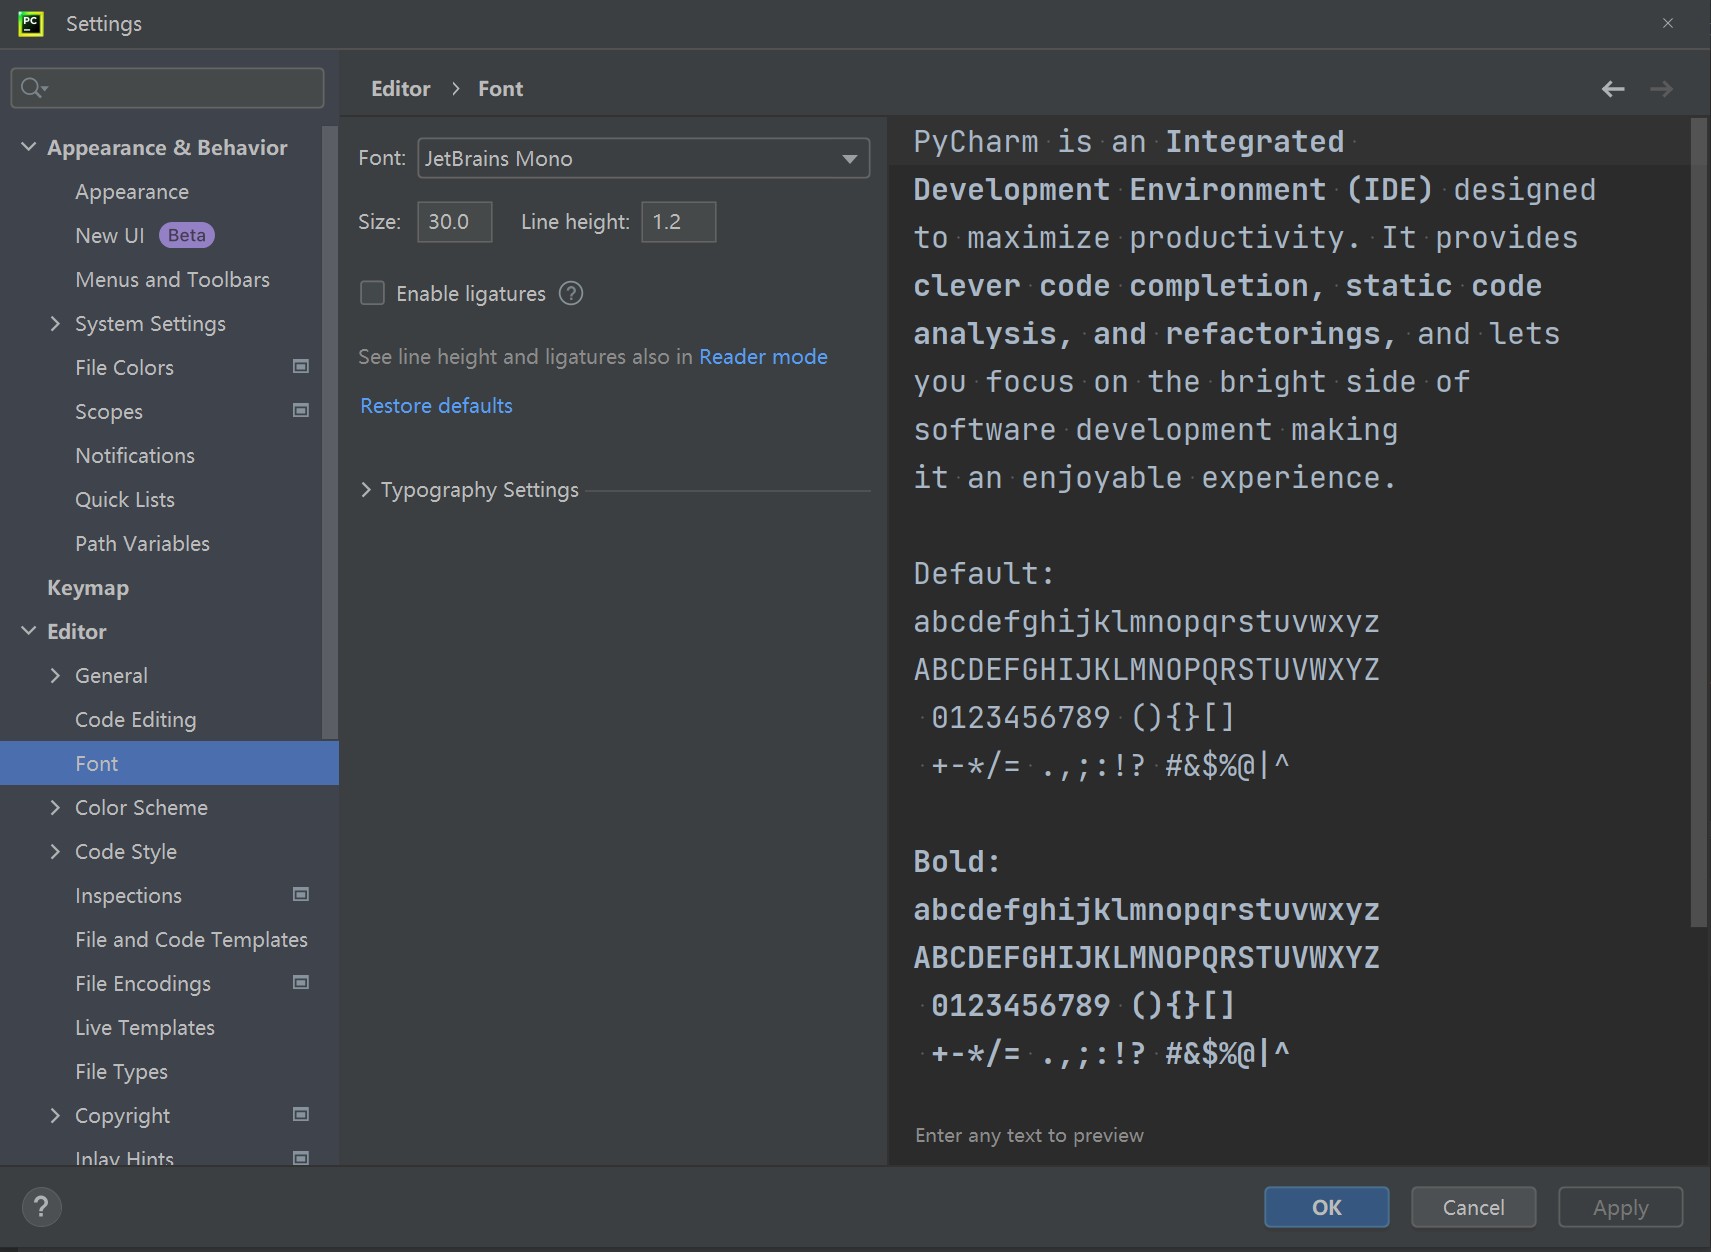Viewport: 1711px width, 1252px height.
Task: Open File Types settings
Action: pos(121,1071)
